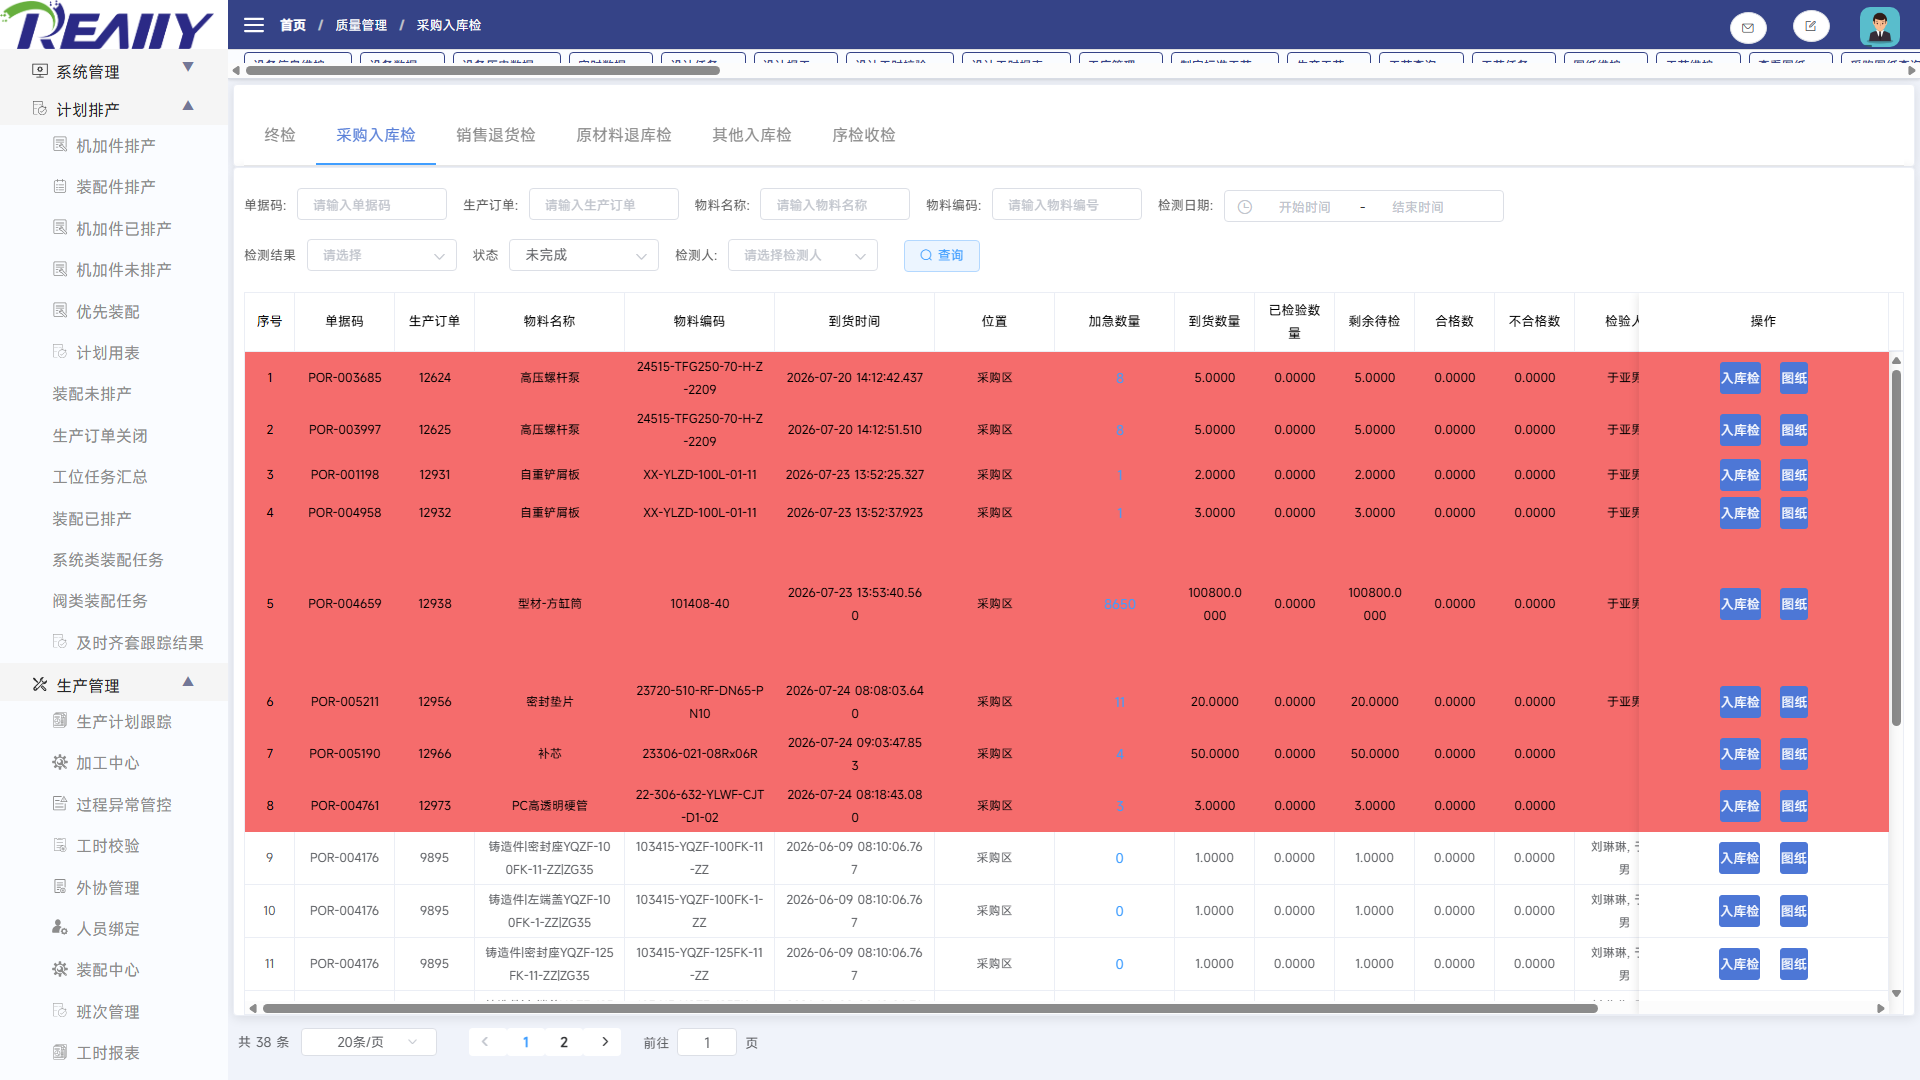Viewport: 1920px width, 1080px height.
Task: Open the 检测结果 dropdown
Action: click(382, 255)
